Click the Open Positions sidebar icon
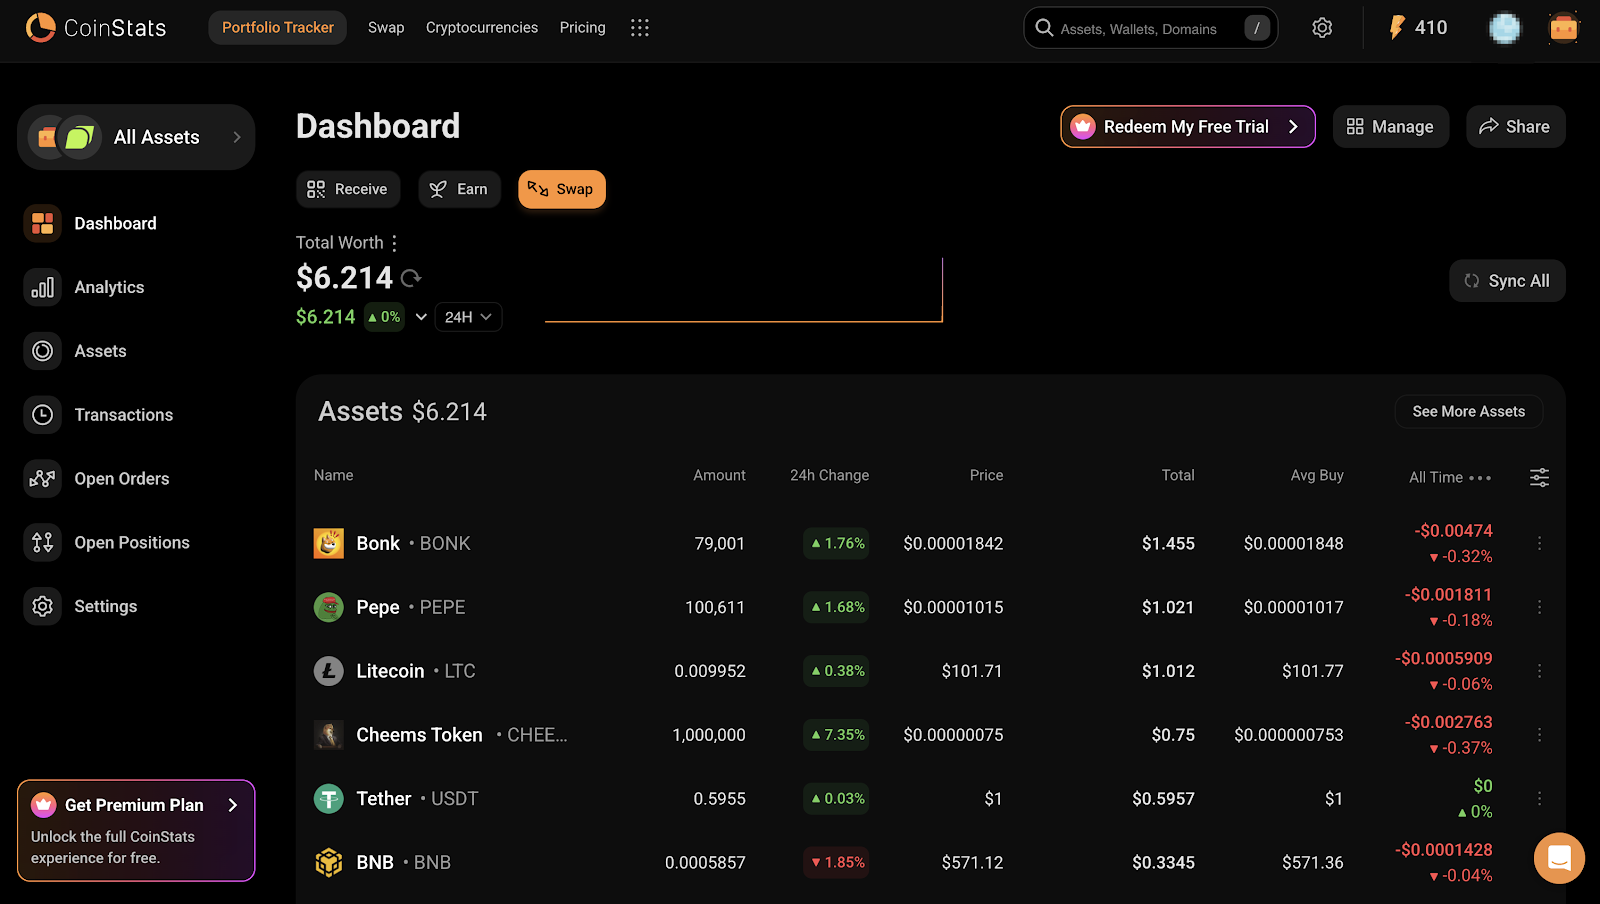The image size is (1600, 904). click(43, 543)
